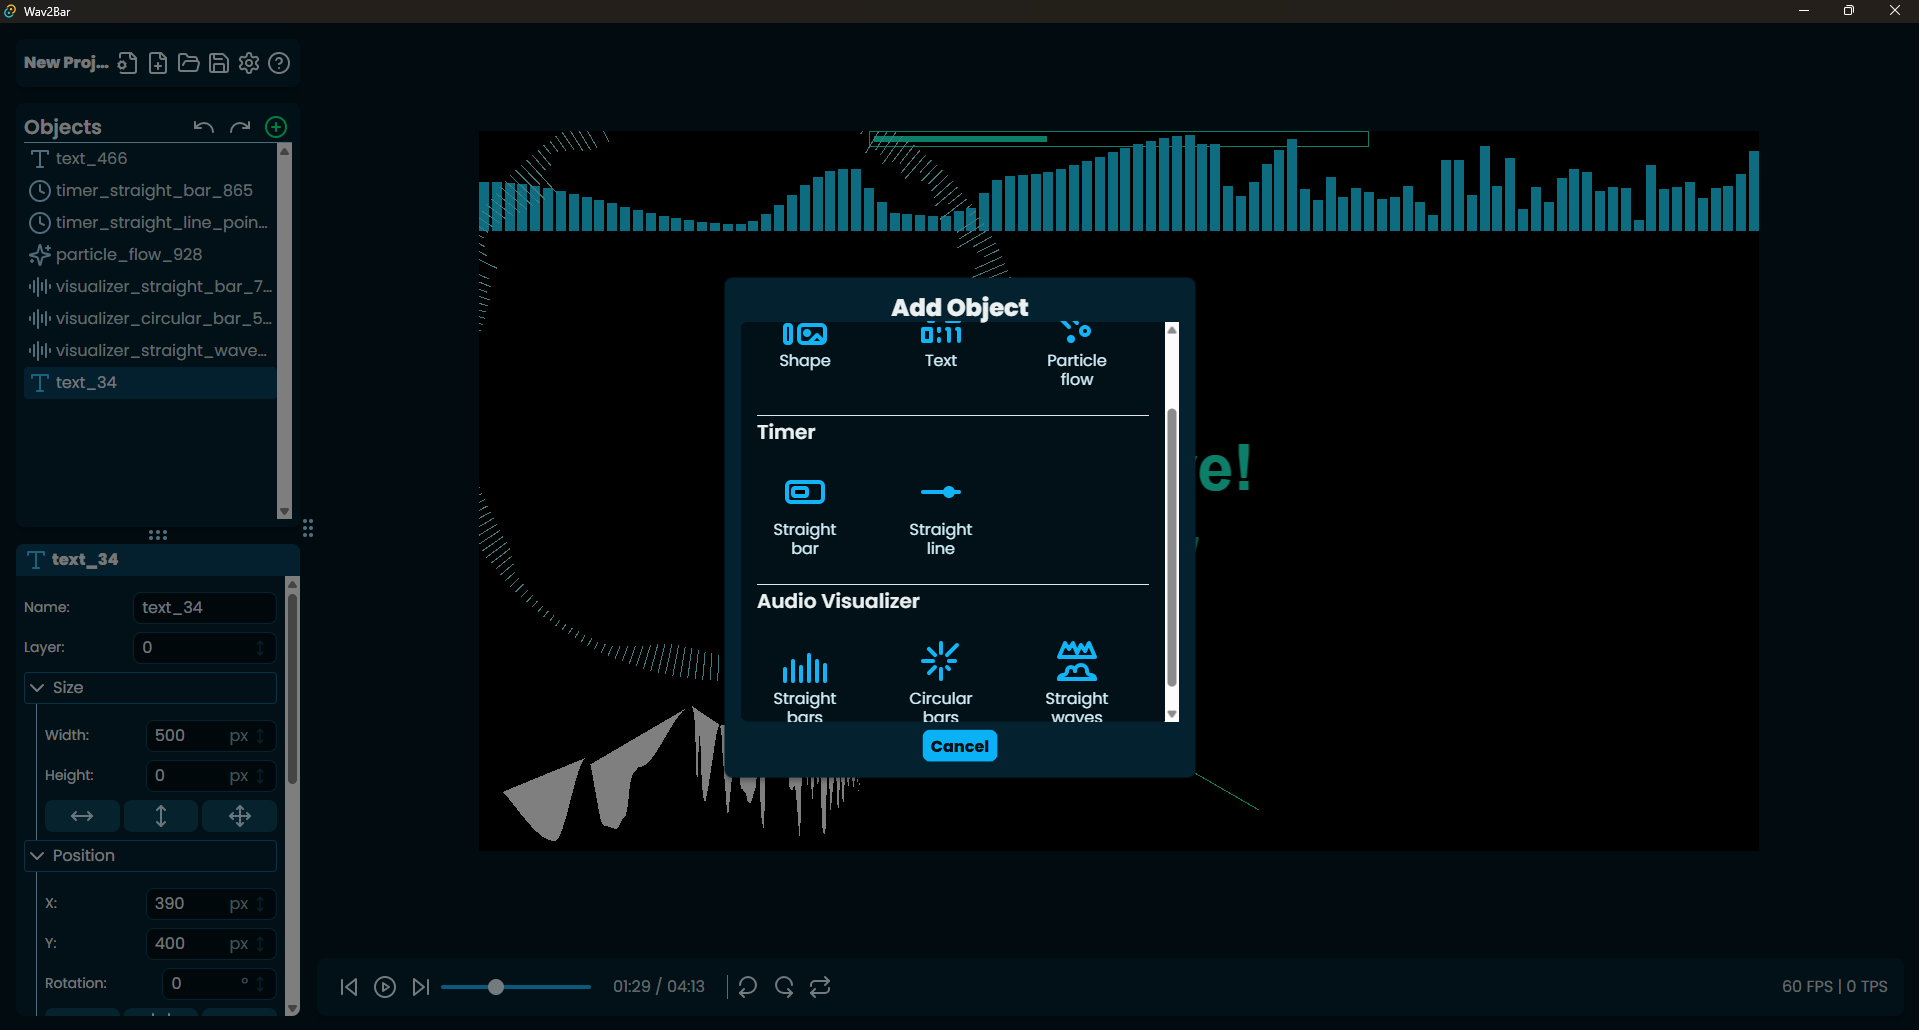Cancel the Add Object dialog
Screen dimensions: 1919x1030
(959, 746)
